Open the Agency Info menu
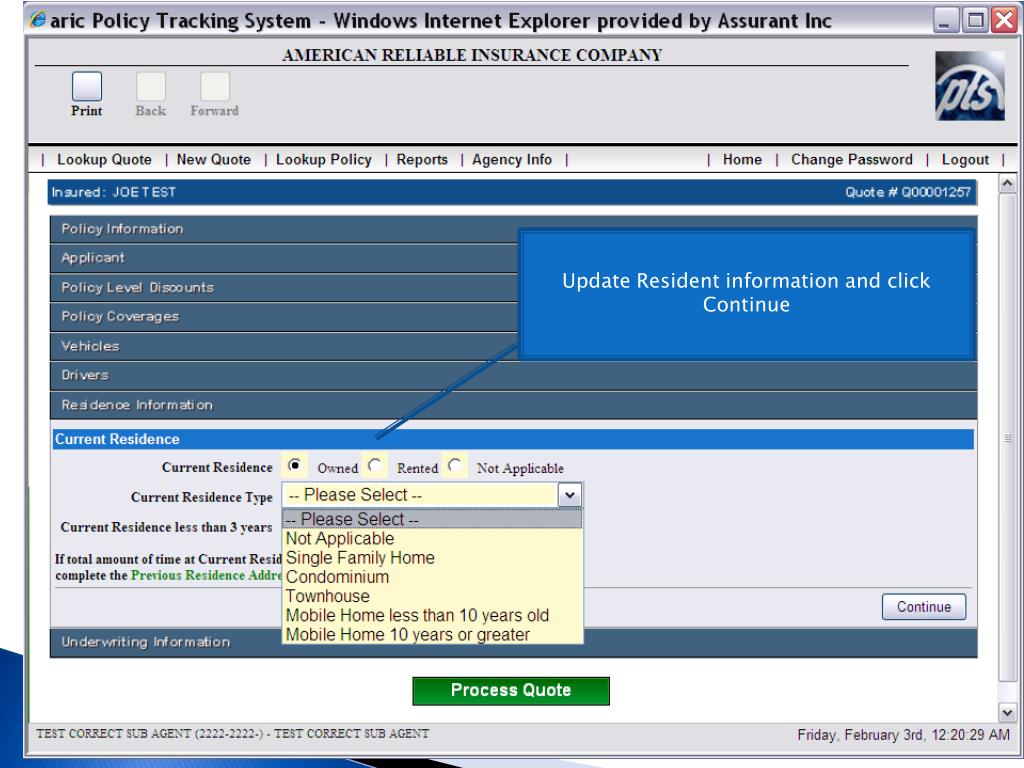1024x768 pixels. pyautogui.click(x=512, y=160)
